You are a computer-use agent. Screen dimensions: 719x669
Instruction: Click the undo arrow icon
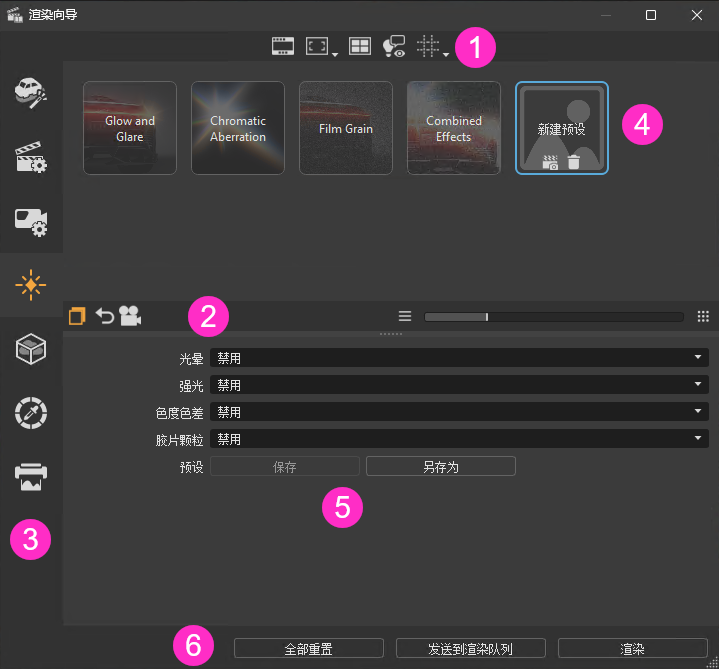pyautogui.click(x=105, y=316)
